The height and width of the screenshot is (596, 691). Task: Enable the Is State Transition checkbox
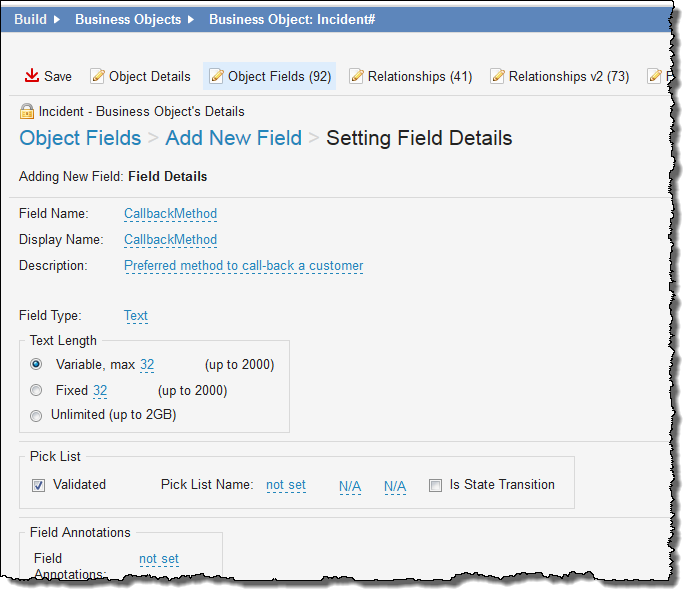tap(435, 485)
